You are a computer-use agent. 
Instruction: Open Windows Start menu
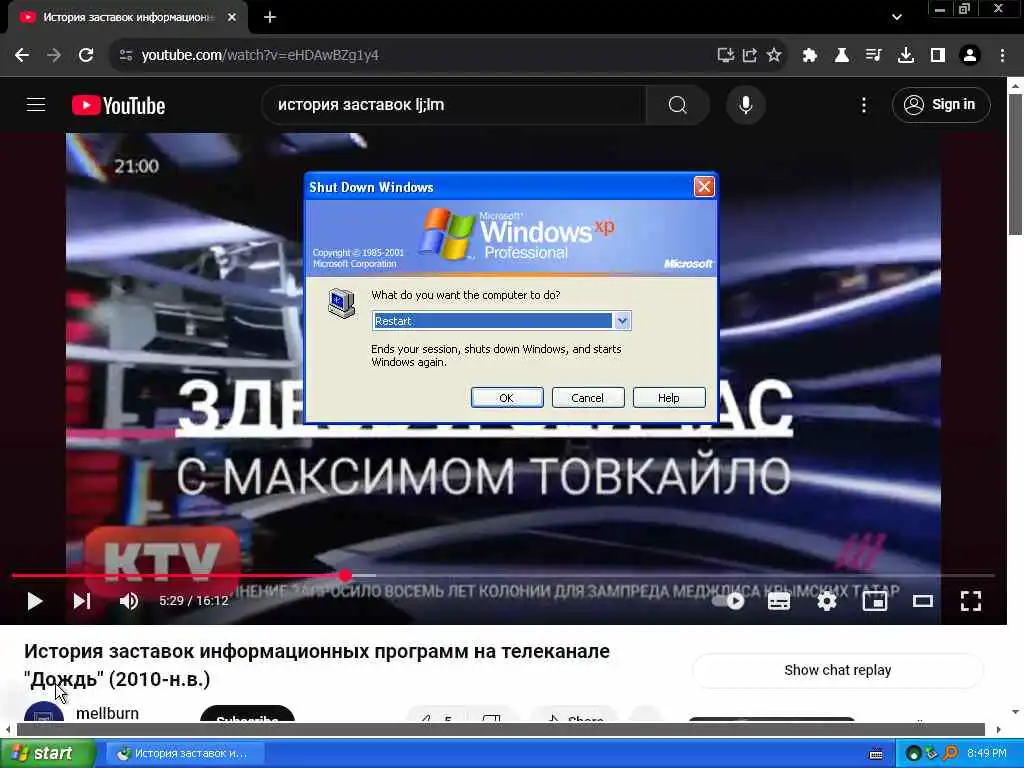(47, 753)
